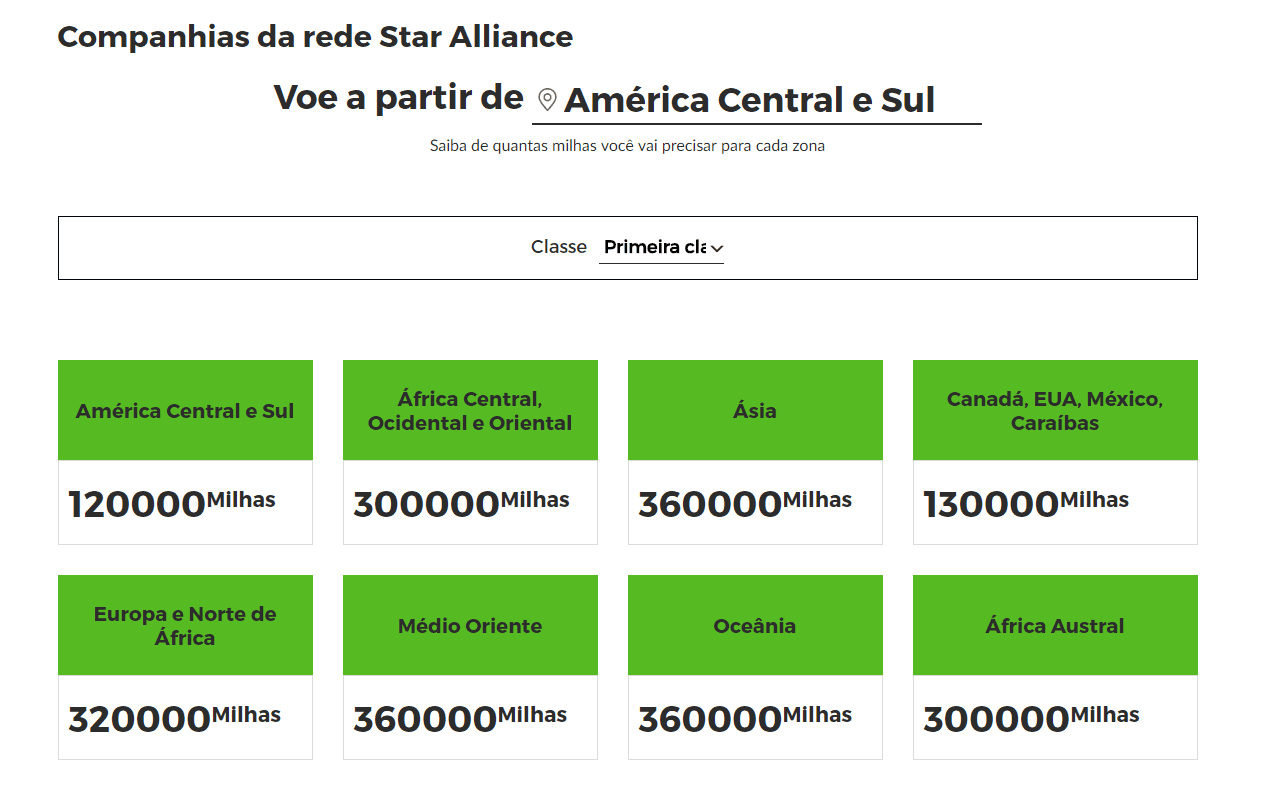Click the location pin icon
1274x786 pixels.
tap(547, 100)
